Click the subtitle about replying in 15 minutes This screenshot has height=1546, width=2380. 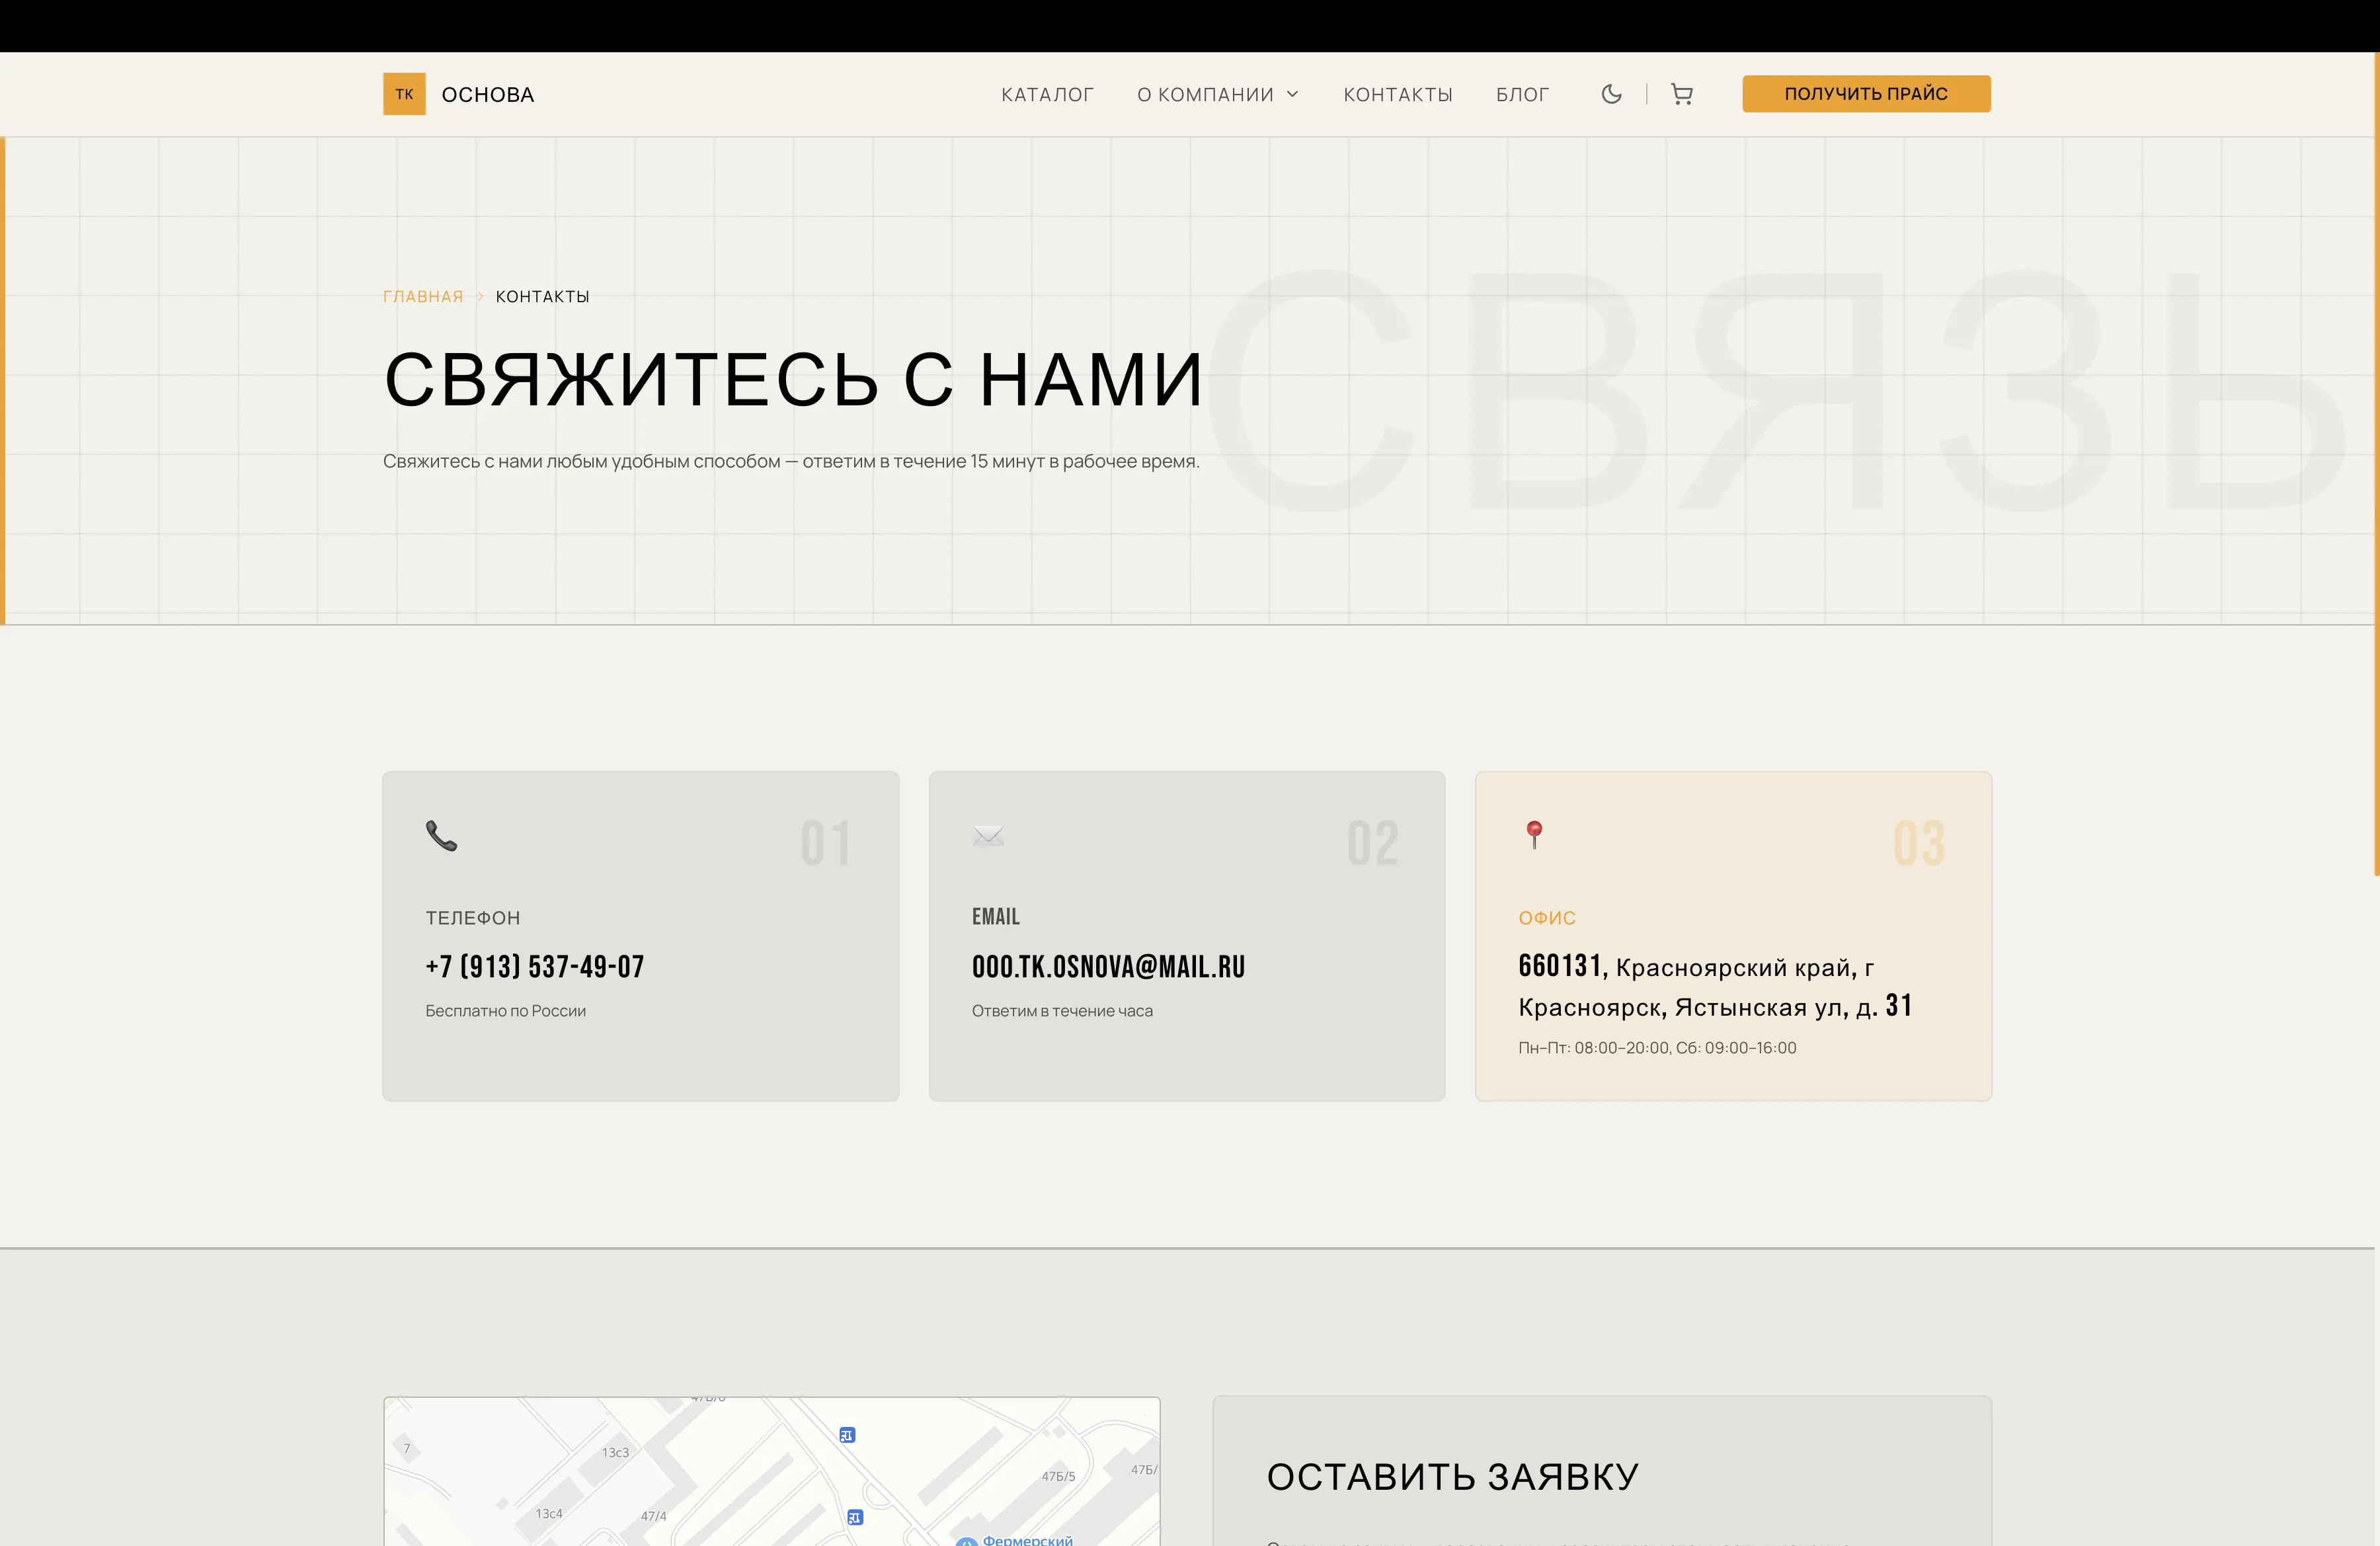(791, 461)
